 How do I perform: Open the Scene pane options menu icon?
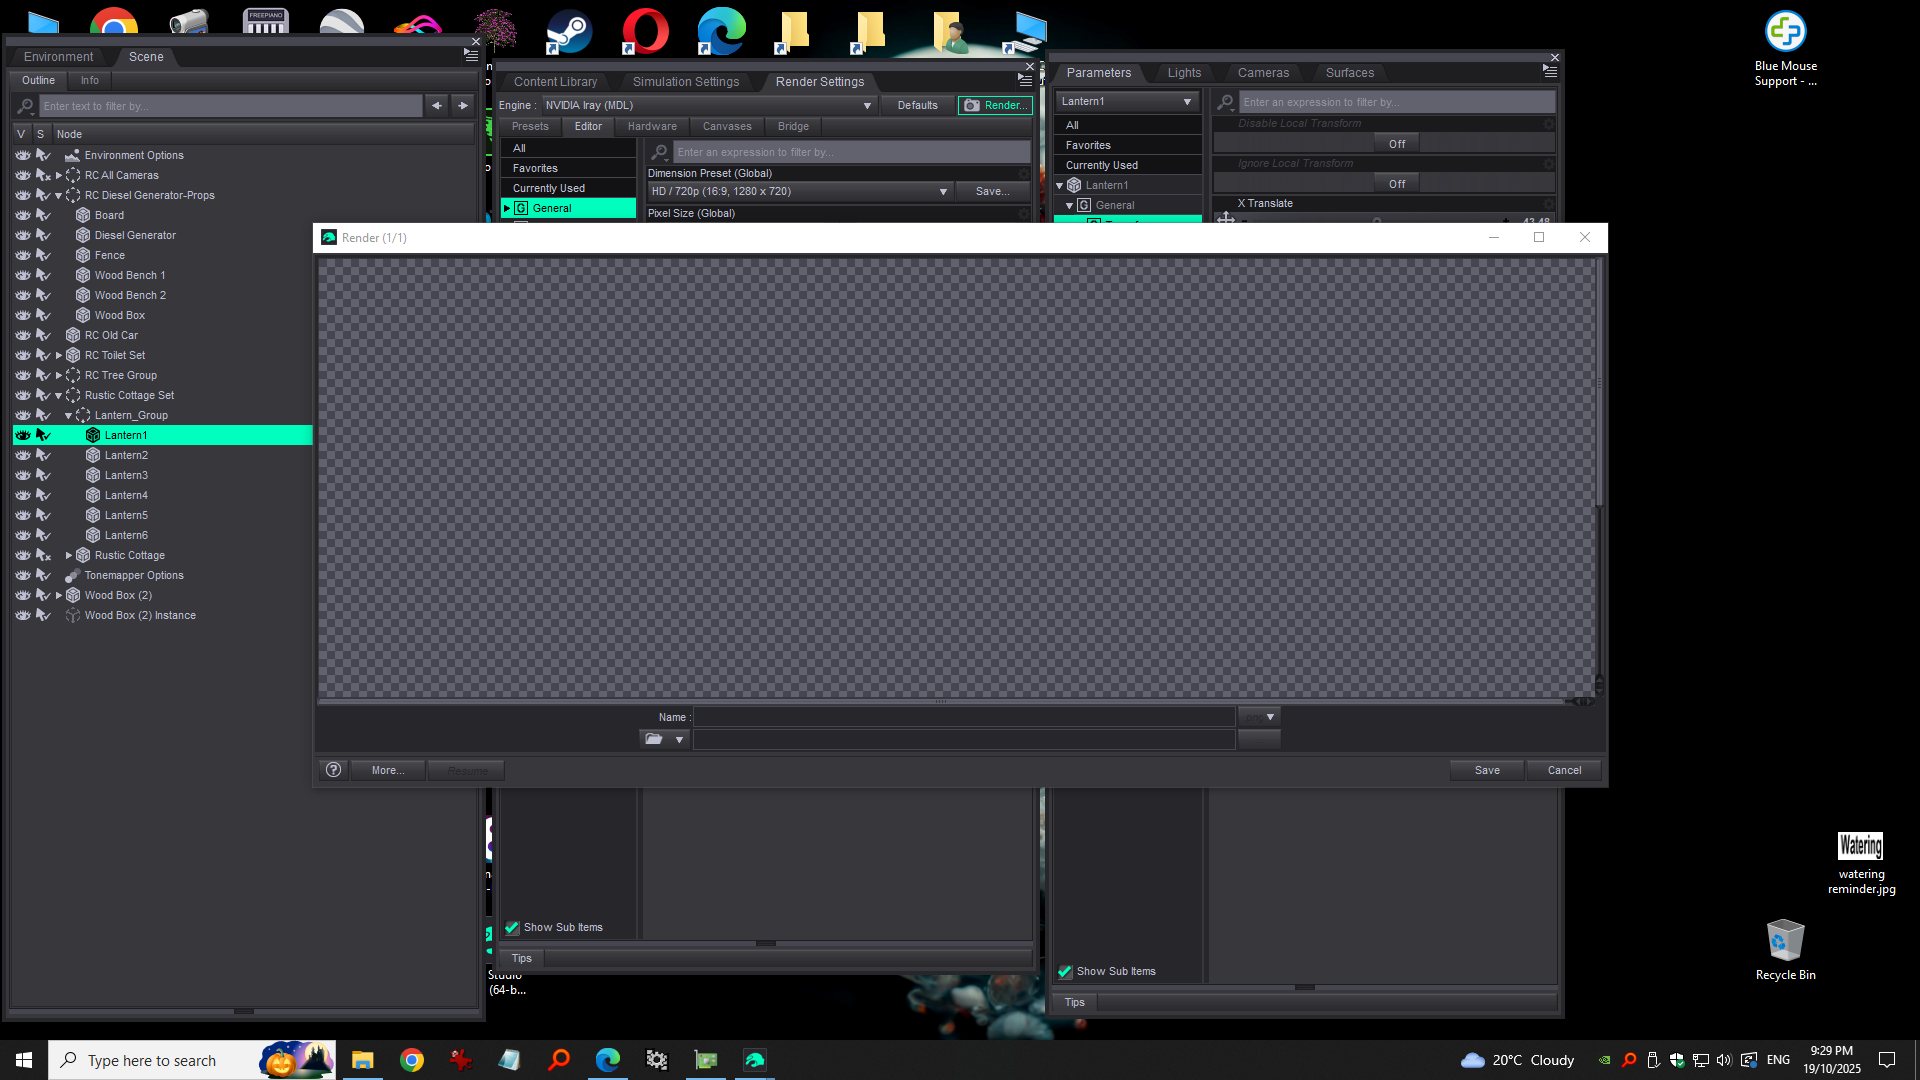point(471,56)
